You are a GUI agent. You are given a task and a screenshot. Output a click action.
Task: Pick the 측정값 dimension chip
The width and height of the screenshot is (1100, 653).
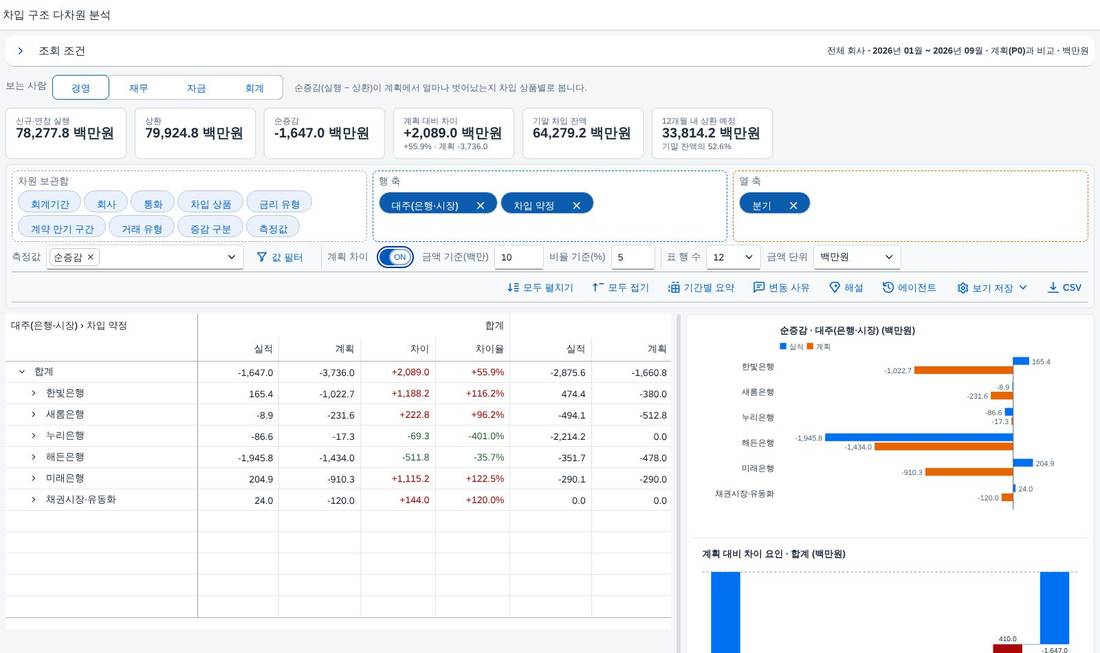point(273,229)
